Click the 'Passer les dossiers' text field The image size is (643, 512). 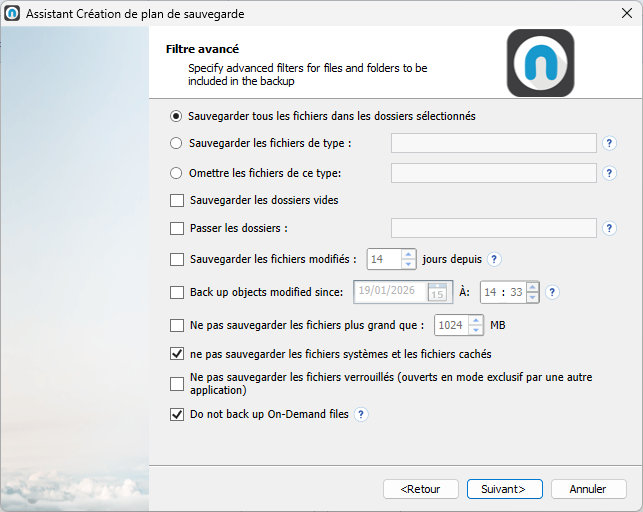[x=493, y=229]
